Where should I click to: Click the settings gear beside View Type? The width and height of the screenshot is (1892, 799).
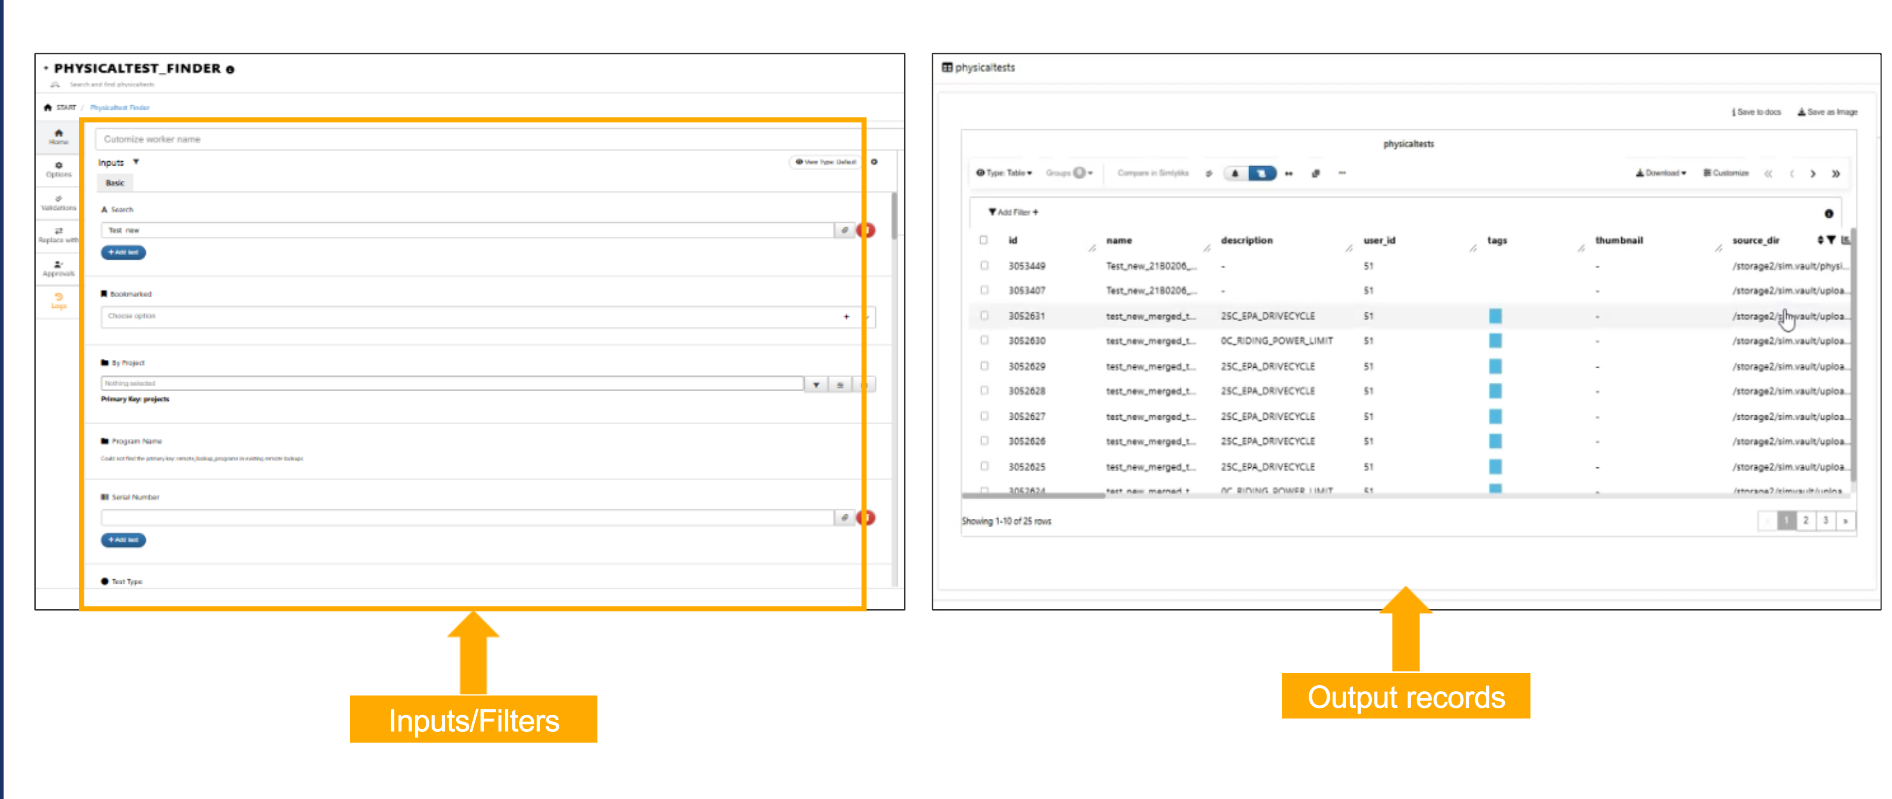pyautogui.click(x=874, y=162)
